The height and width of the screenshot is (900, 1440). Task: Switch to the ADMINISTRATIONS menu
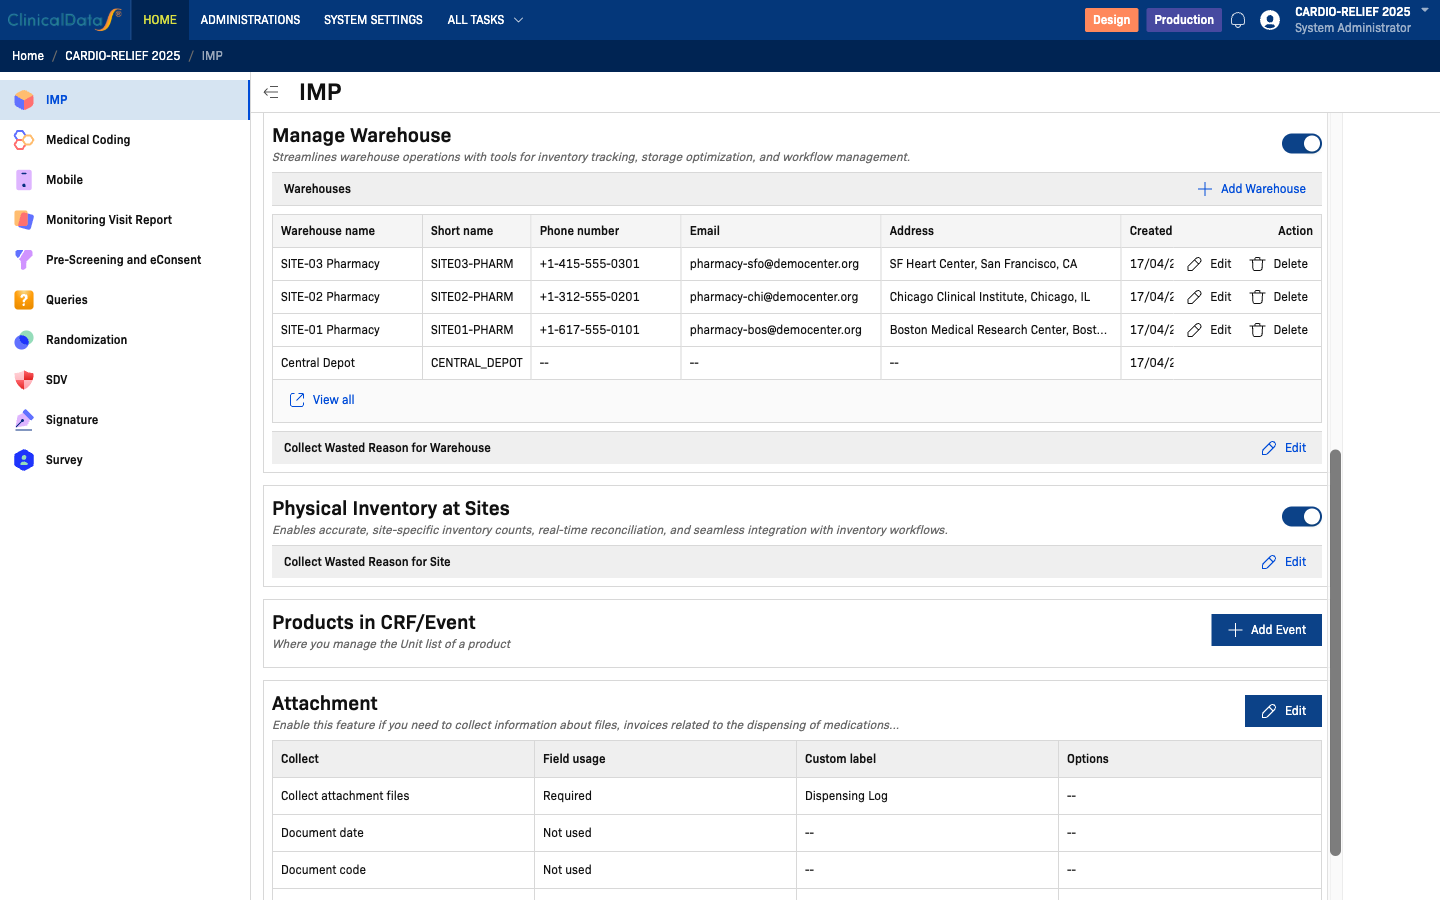click(250, 19)
